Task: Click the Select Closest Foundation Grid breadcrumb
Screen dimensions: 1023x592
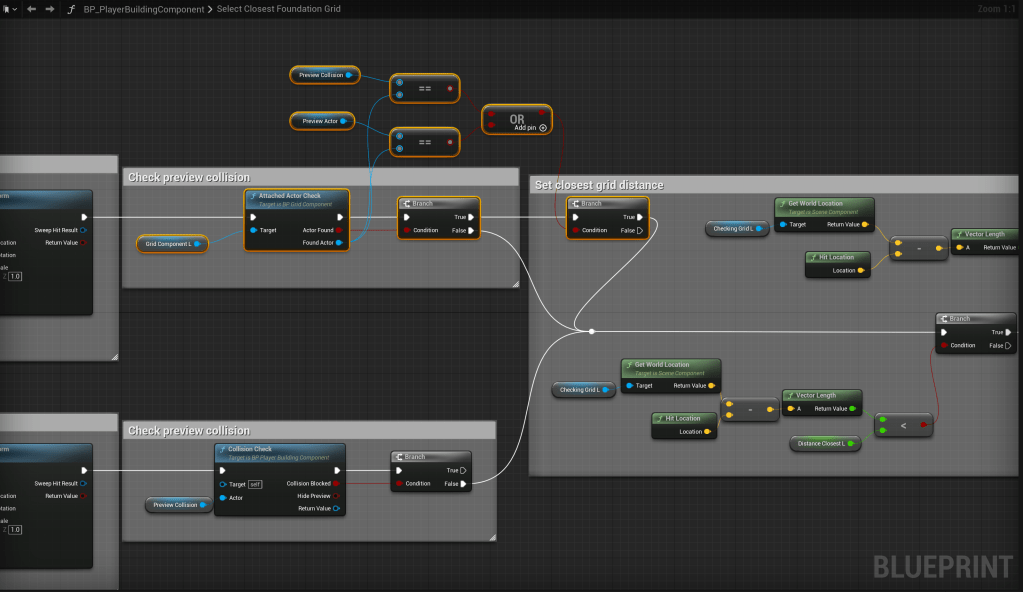Action: coord(278,9)
